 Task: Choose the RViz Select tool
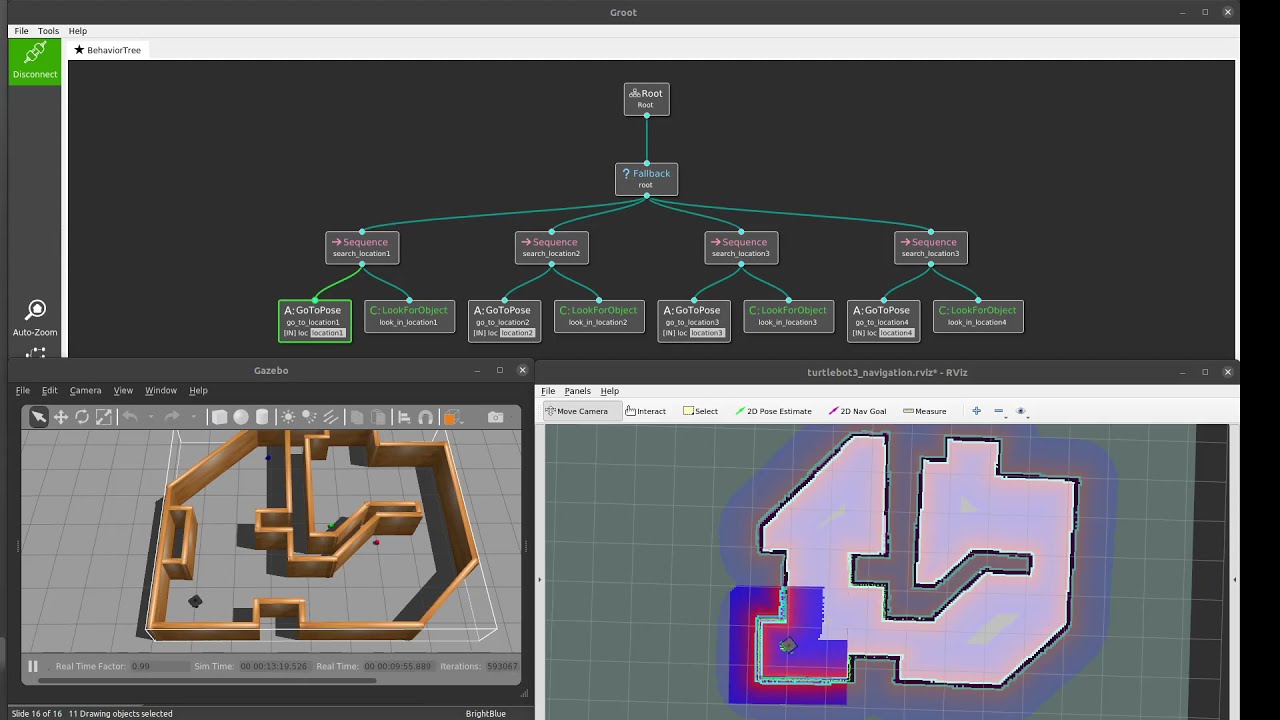(x=700, y=411)
